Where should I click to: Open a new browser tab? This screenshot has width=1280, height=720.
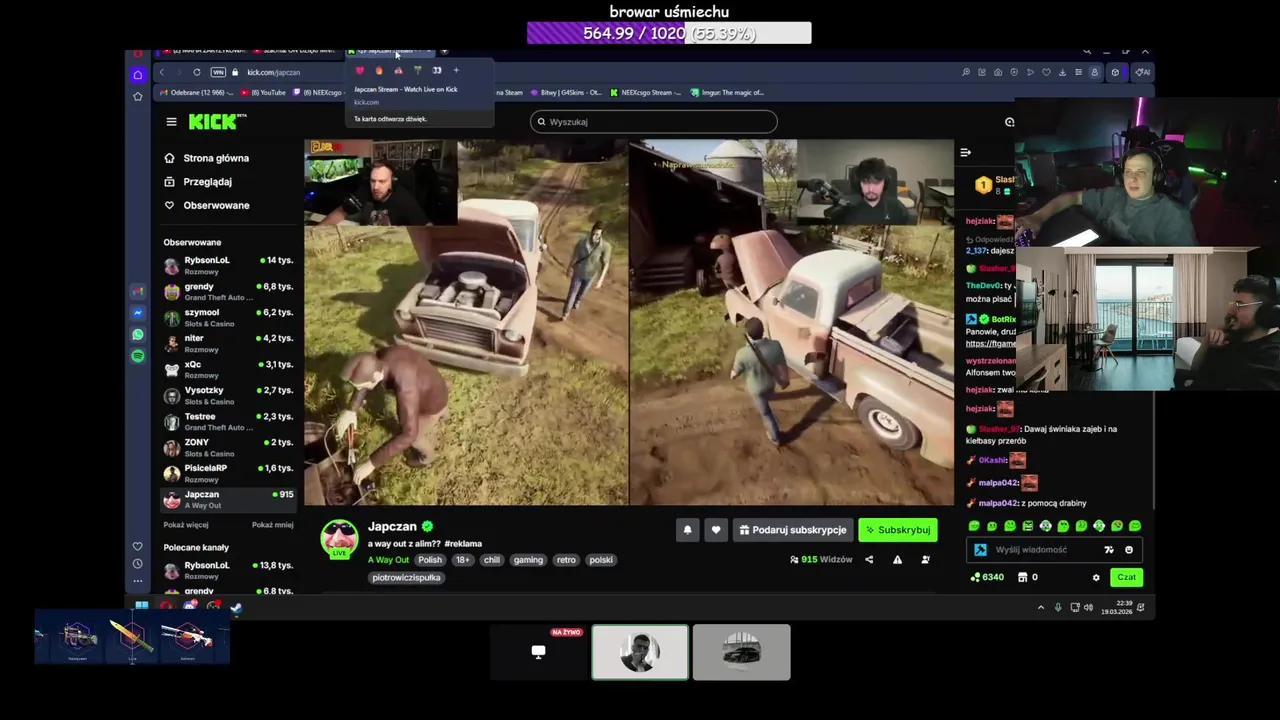(x=444, y=50)
